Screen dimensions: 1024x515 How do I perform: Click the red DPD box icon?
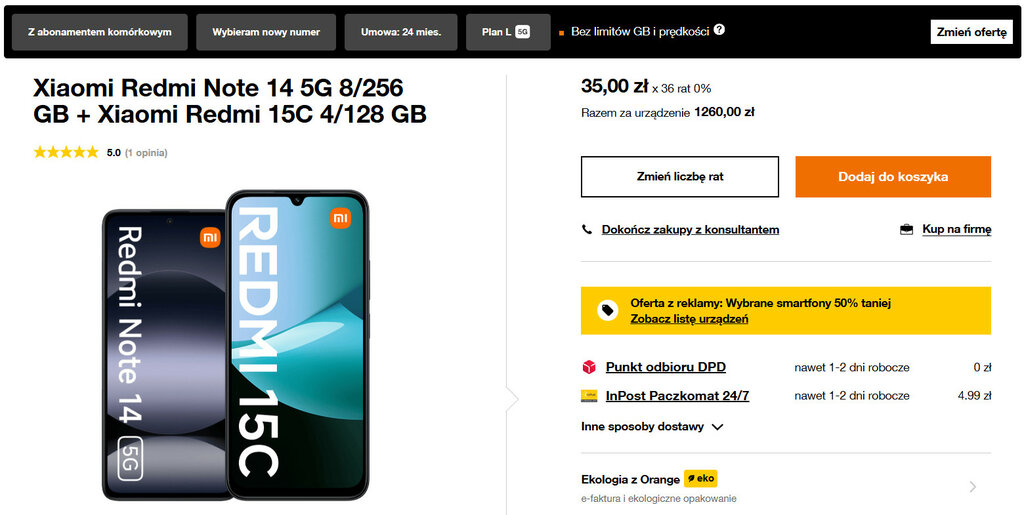589,367
